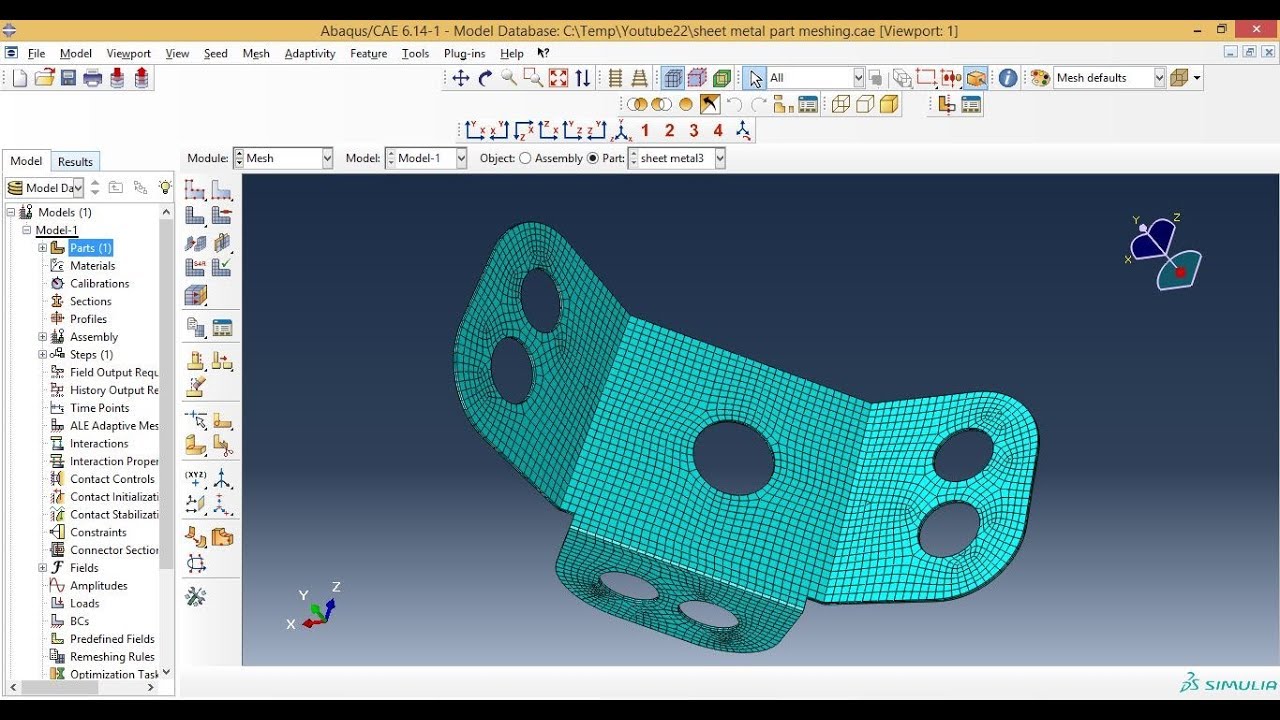Click the model tree horizontal scrollbar

coord(83,687)
